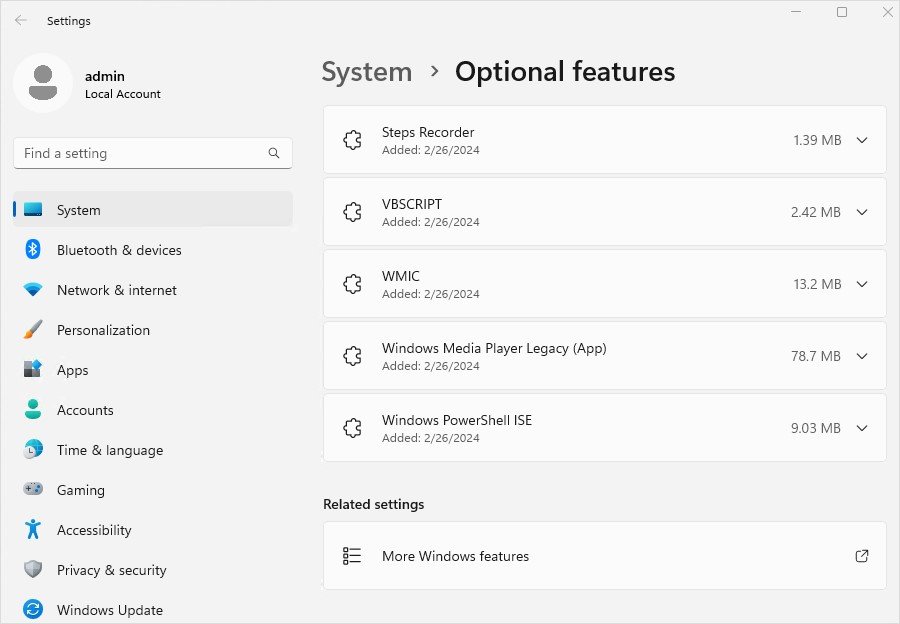The width and height of the screenshot is (900, 624).
Task: Open Bluetooth & devices settings icon
Action: [30, 250]
